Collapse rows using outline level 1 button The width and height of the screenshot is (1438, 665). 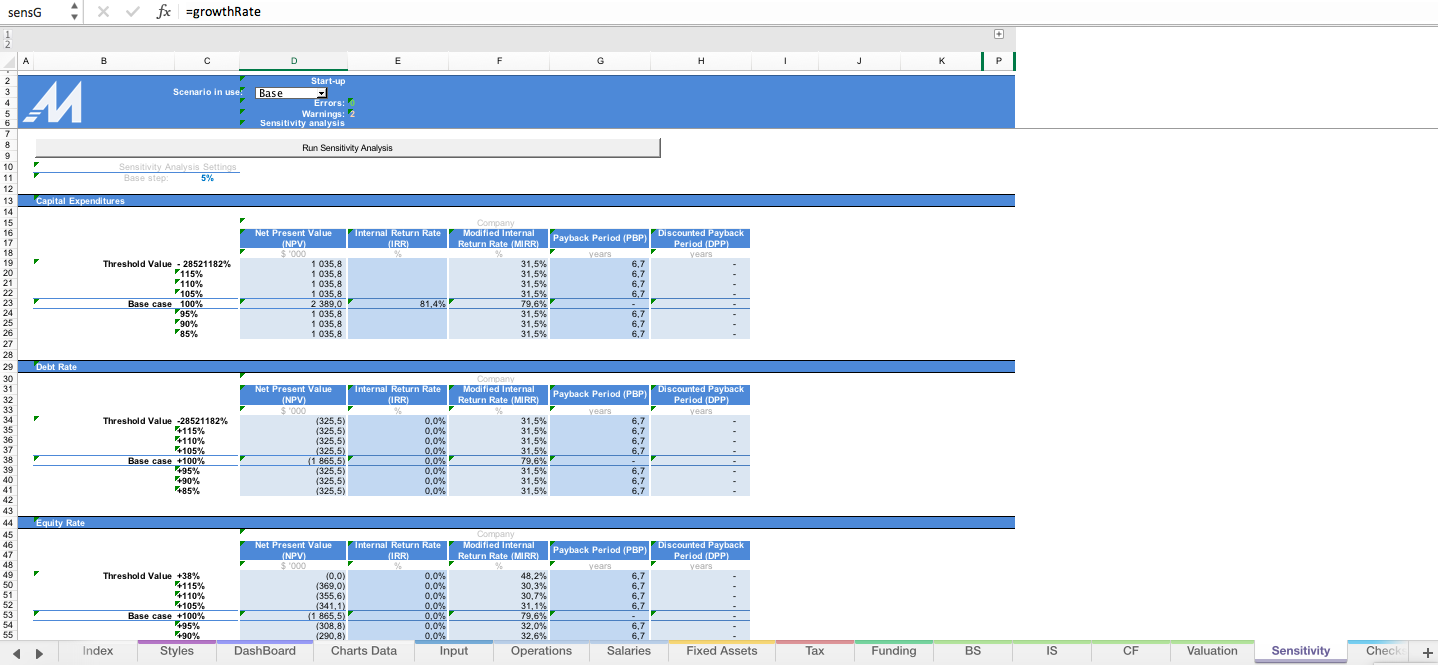coord(6,33)
